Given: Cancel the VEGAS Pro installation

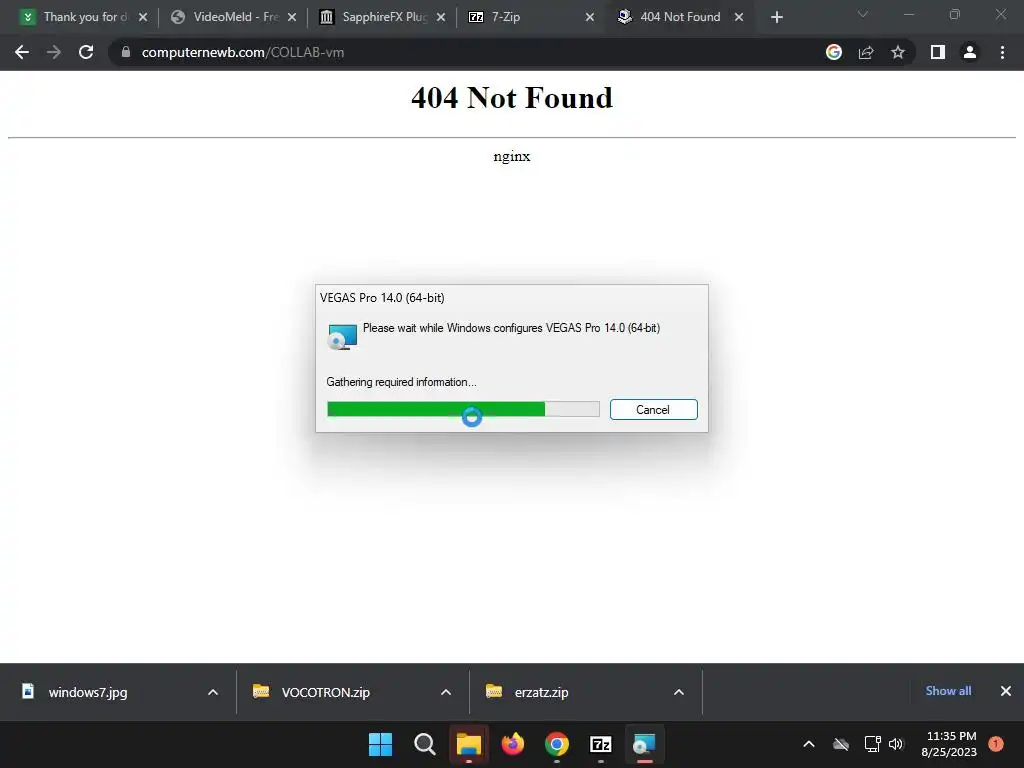Looking at the screenshot, I should 653,409.
